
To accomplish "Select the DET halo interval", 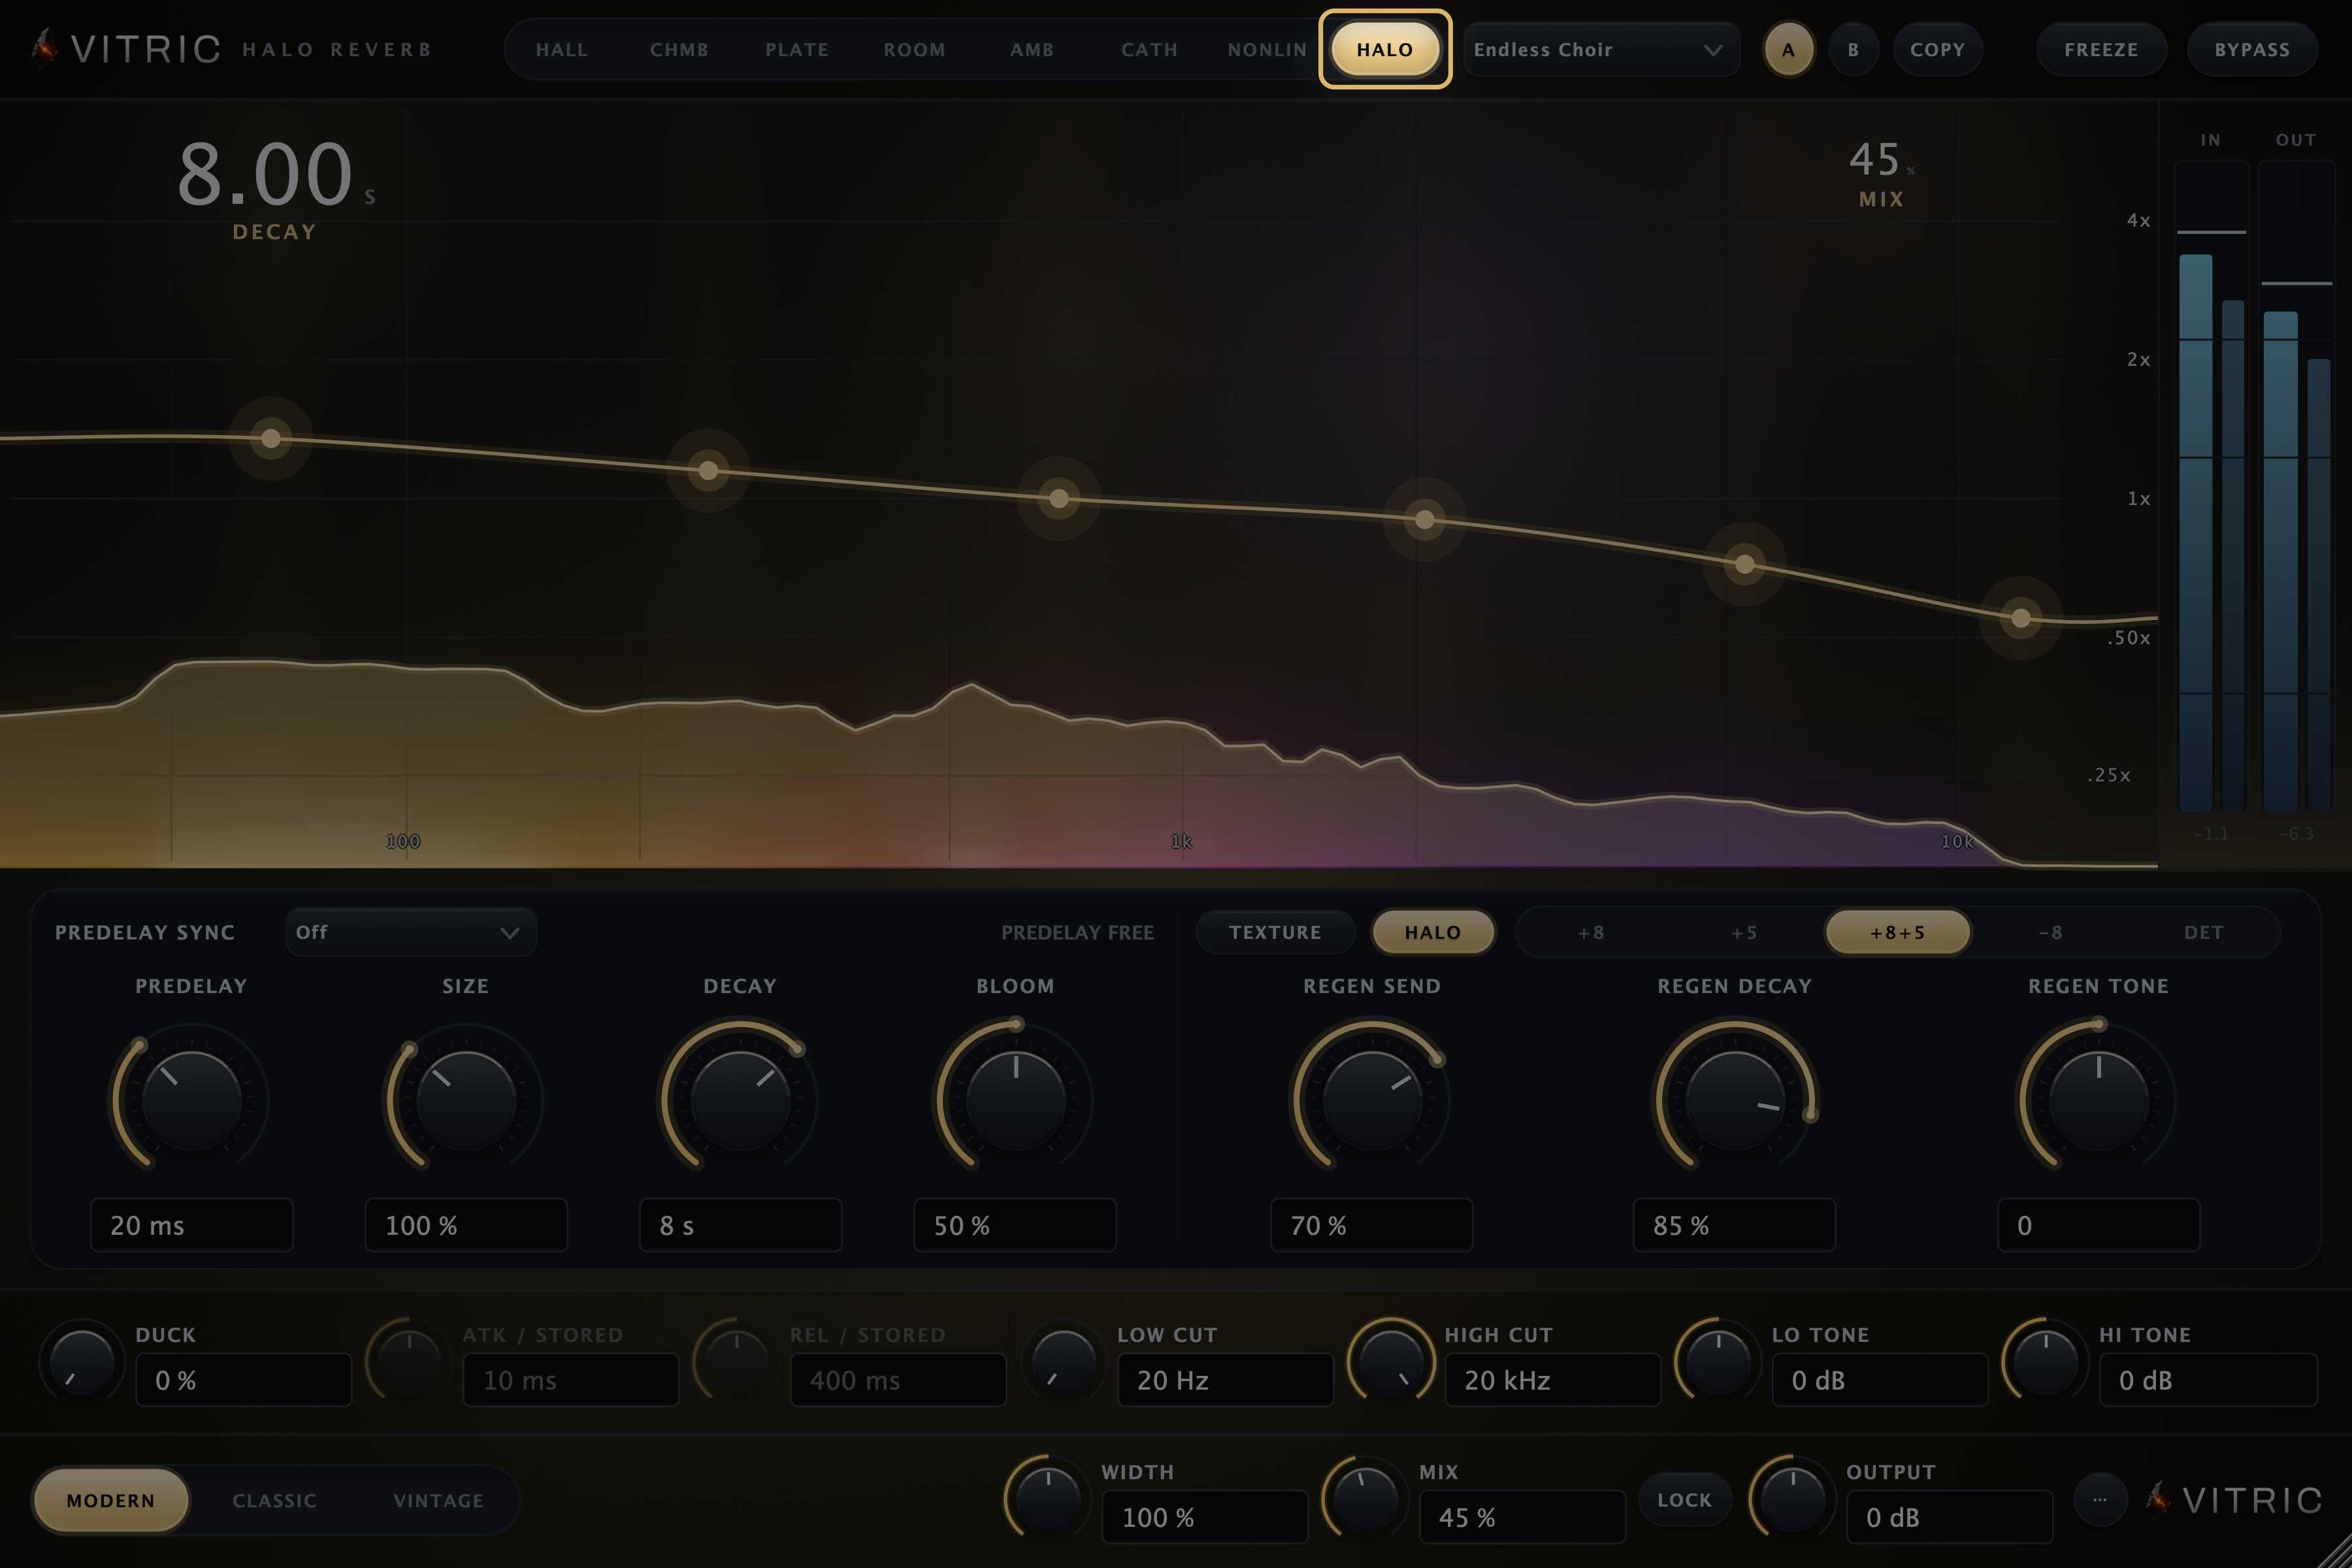I will (2203, 932).
